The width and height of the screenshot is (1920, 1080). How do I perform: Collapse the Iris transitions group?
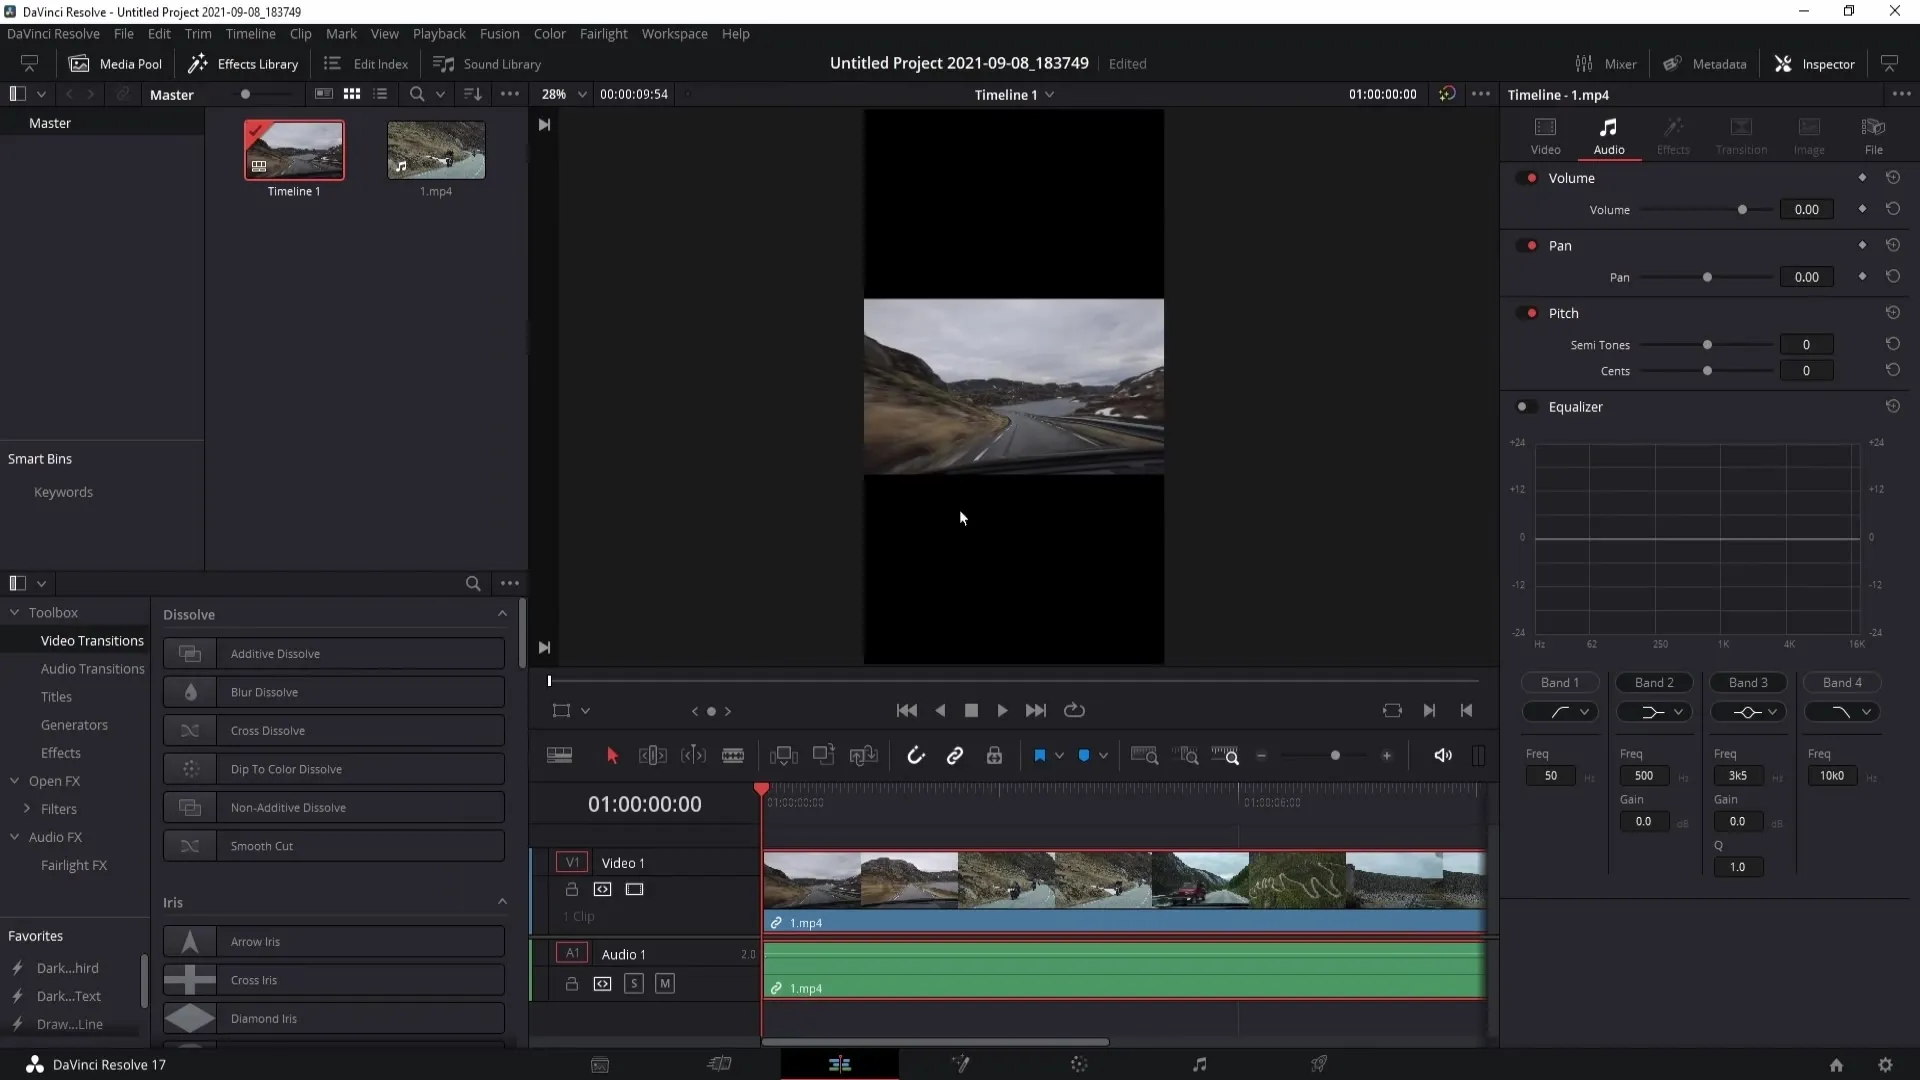point(502,902)
